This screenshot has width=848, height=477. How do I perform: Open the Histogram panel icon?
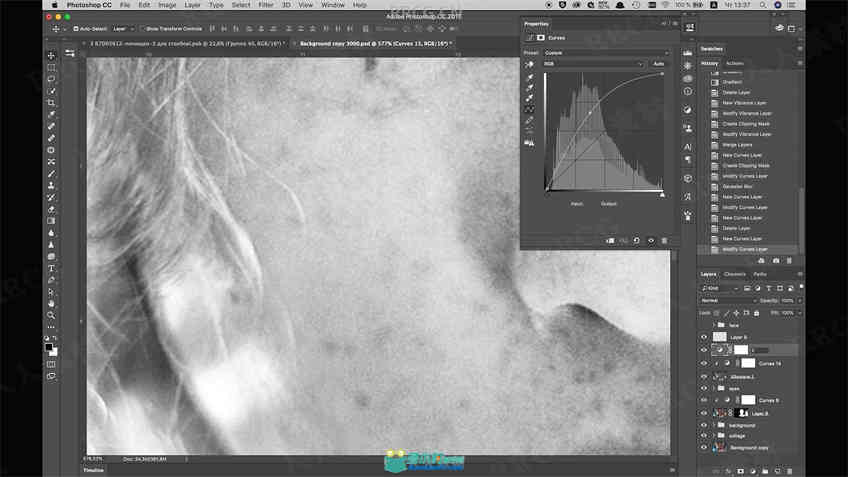click(687, 52)
